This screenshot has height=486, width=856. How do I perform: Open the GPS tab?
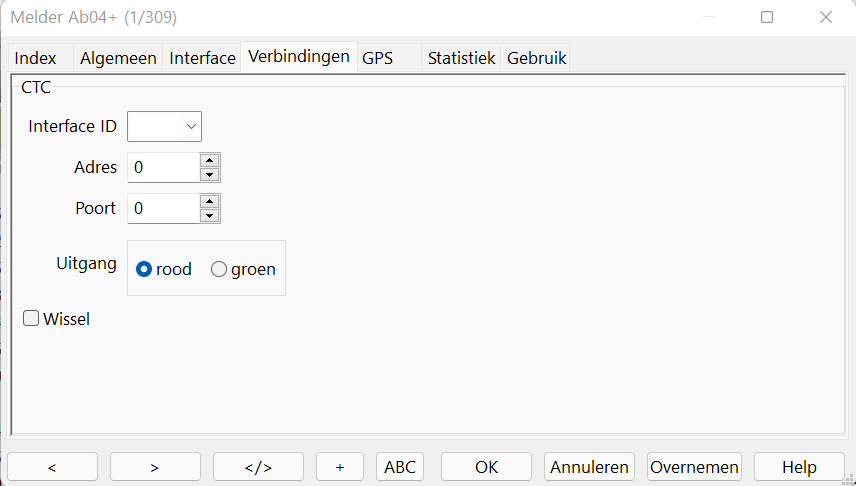point(378,58)
